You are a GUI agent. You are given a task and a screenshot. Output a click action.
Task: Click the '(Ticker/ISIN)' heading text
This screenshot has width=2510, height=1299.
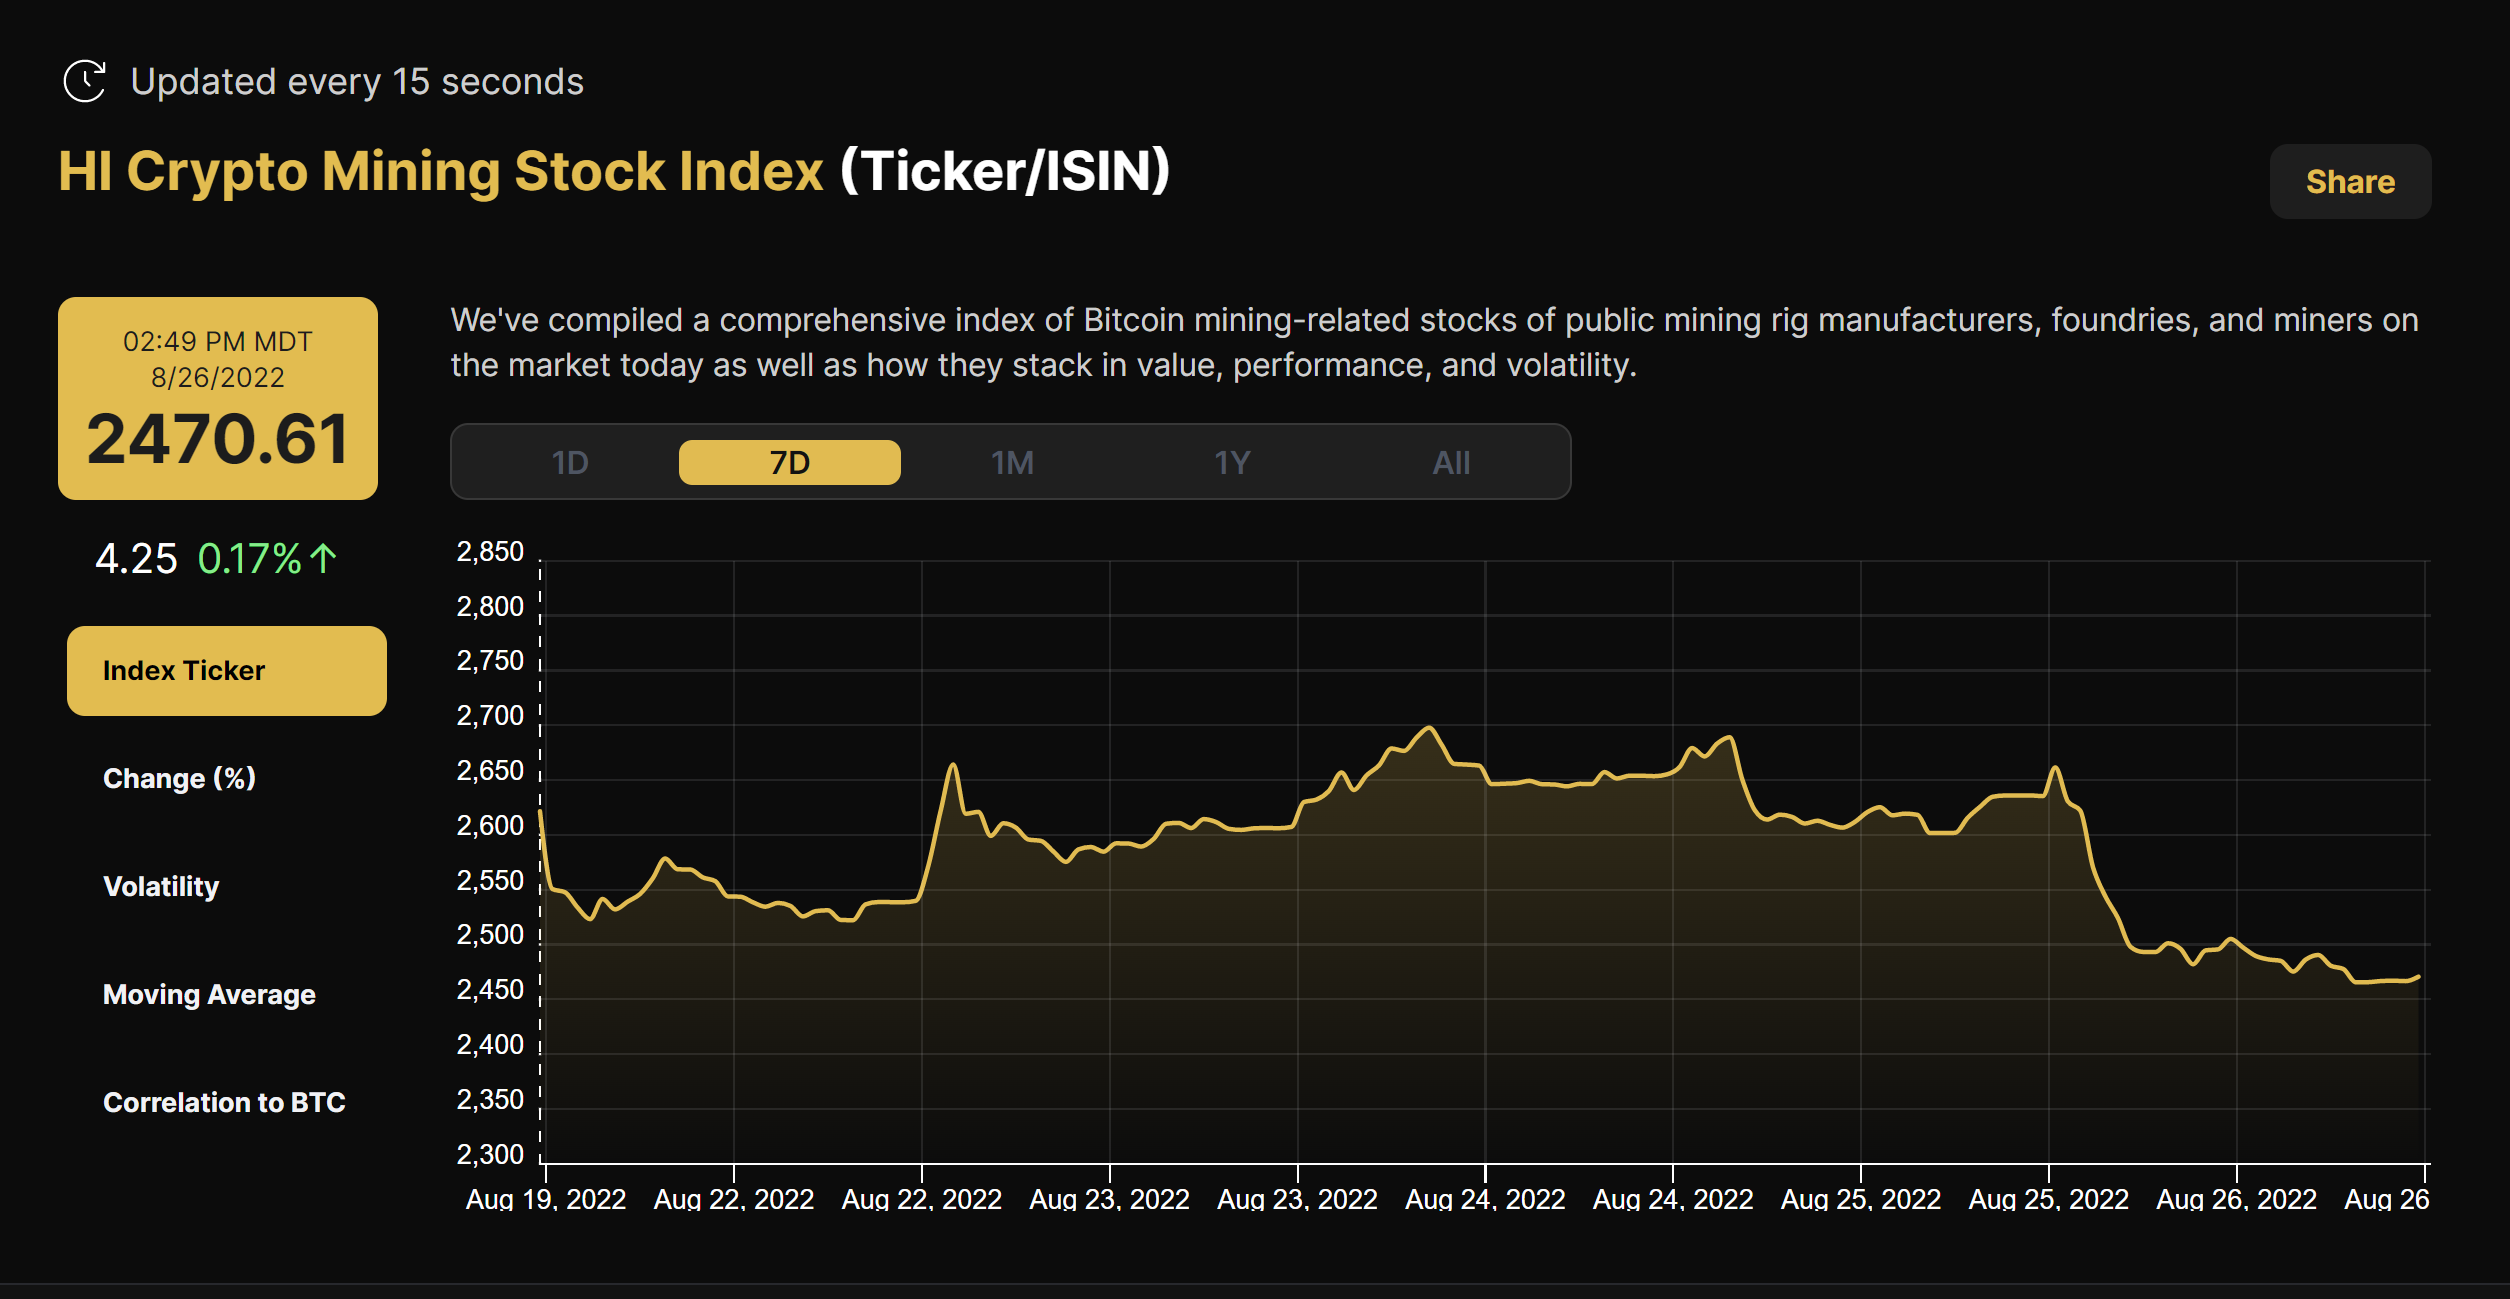pyautogui.click(x=1005, y=170)
